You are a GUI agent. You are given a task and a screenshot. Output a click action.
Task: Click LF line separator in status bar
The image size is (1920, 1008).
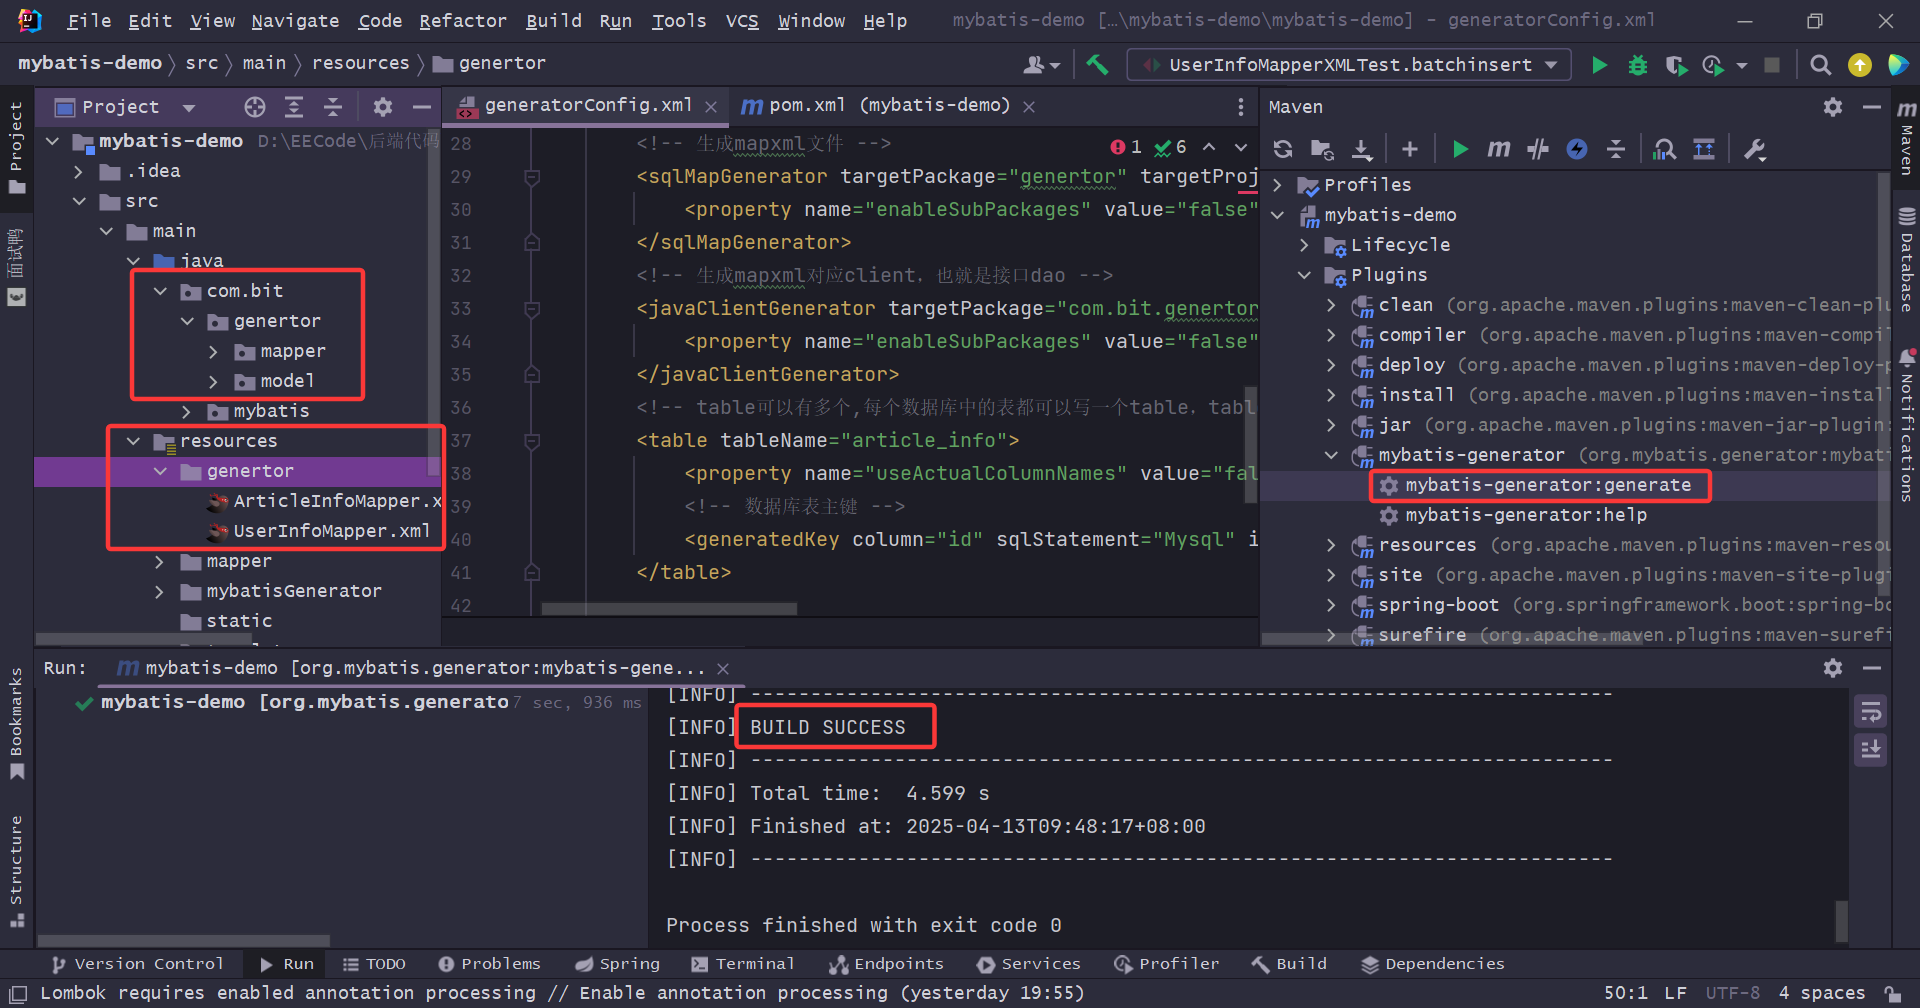pyautogui.click(x=1675, y=993)
